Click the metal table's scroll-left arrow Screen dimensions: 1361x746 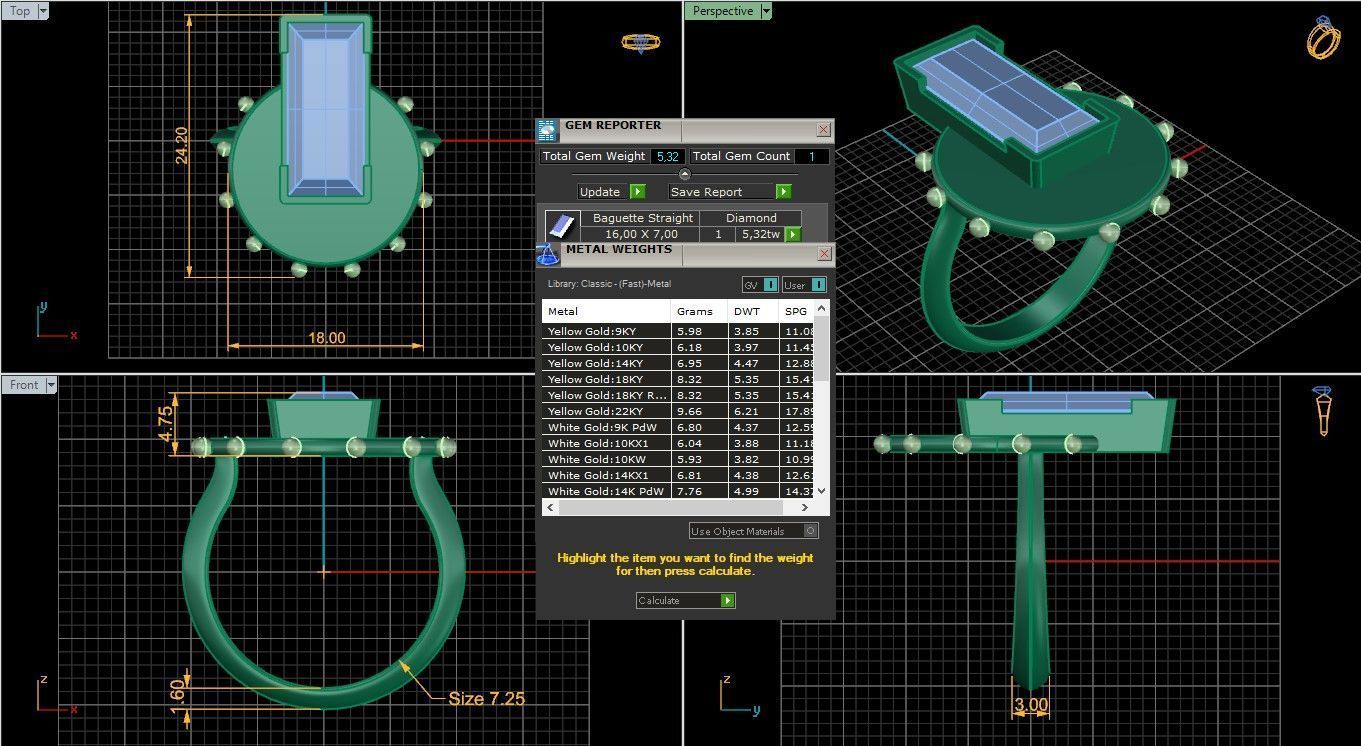pos(551,508)
